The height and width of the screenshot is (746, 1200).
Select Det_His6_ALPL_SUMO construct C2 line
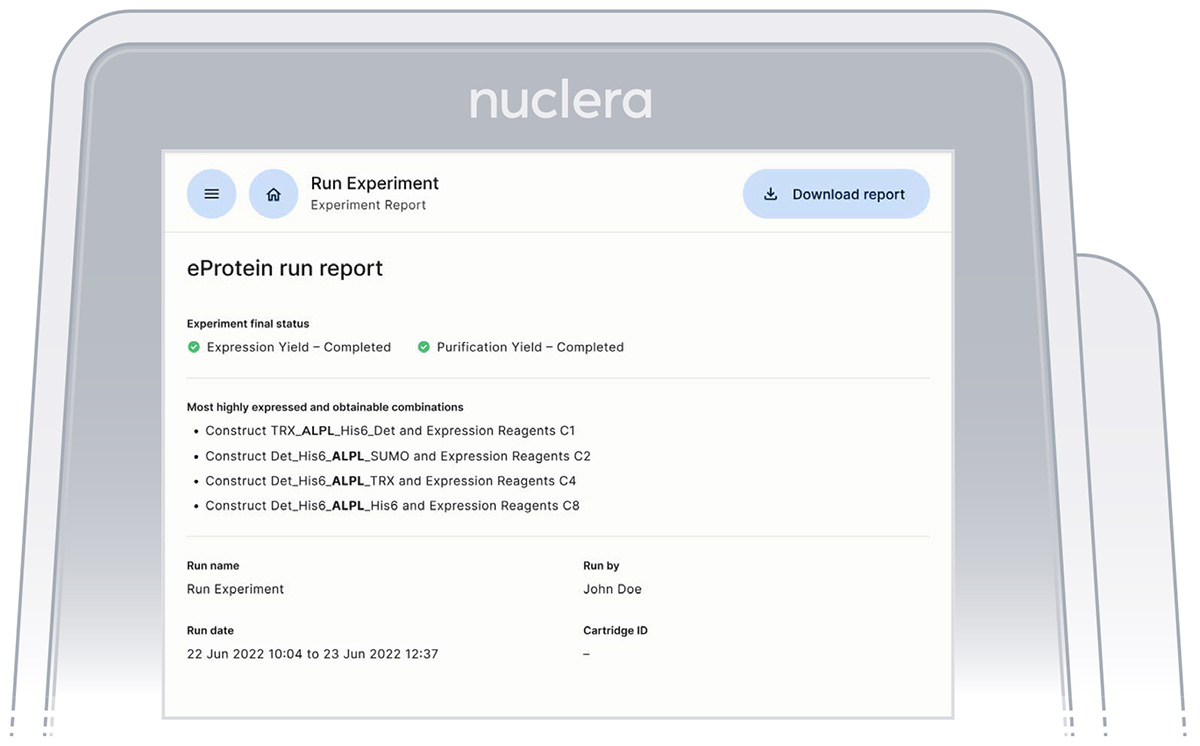398,456
